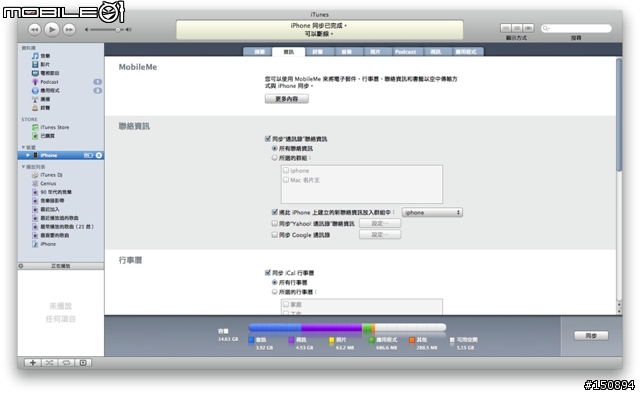Click inside the 搜尋 search field
640x393 pixels.
[x=576, y=28]
